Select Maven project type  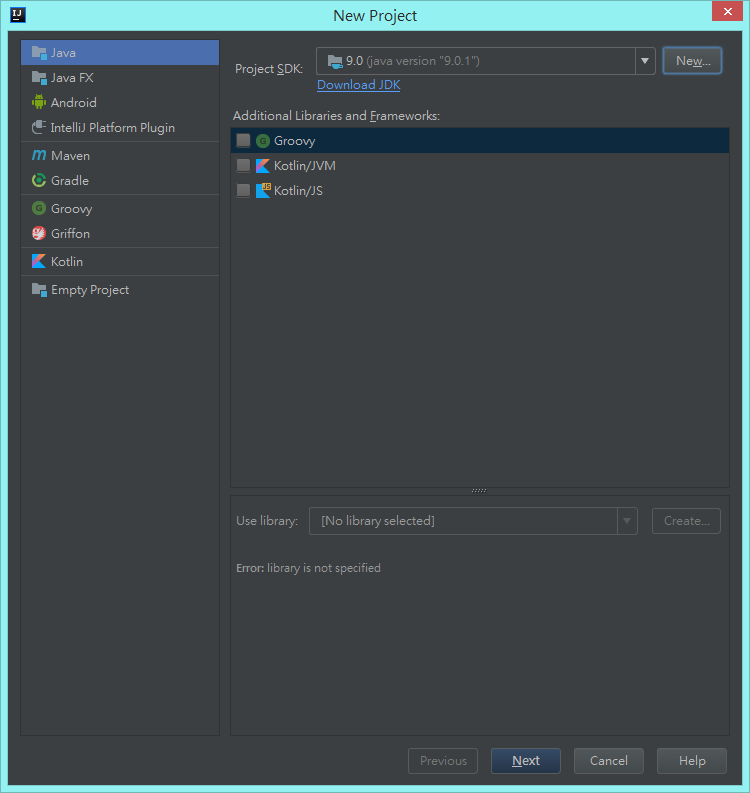click(120, 155)
